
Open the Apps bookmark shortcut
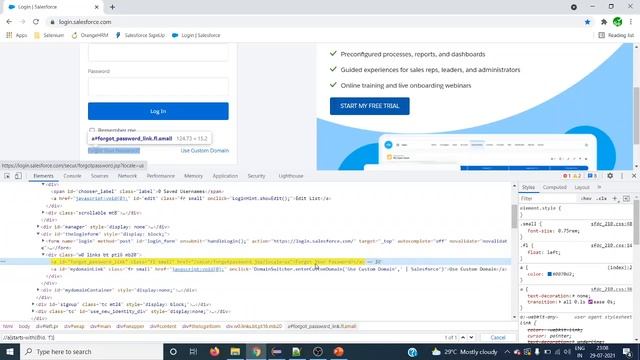tap(16, 36)
